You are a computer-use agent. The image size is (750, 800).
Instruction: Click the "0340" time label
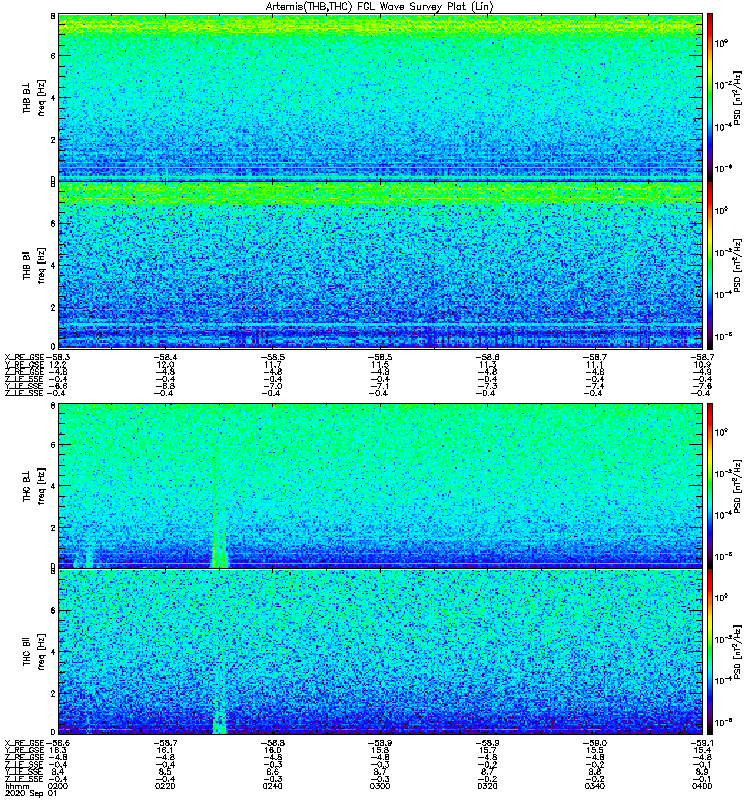tap(595, 786)
